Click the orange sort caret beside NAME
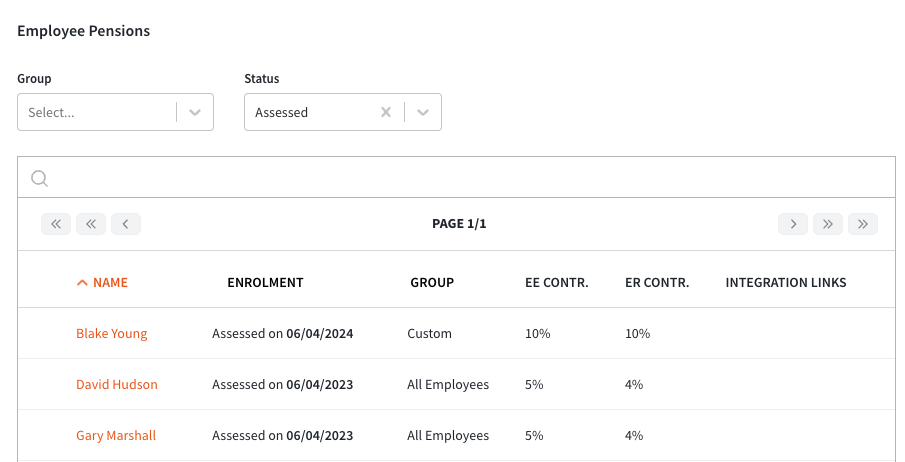Image resolution: width=905 pixels, height=462 pixels. click(x=82, y=282)
